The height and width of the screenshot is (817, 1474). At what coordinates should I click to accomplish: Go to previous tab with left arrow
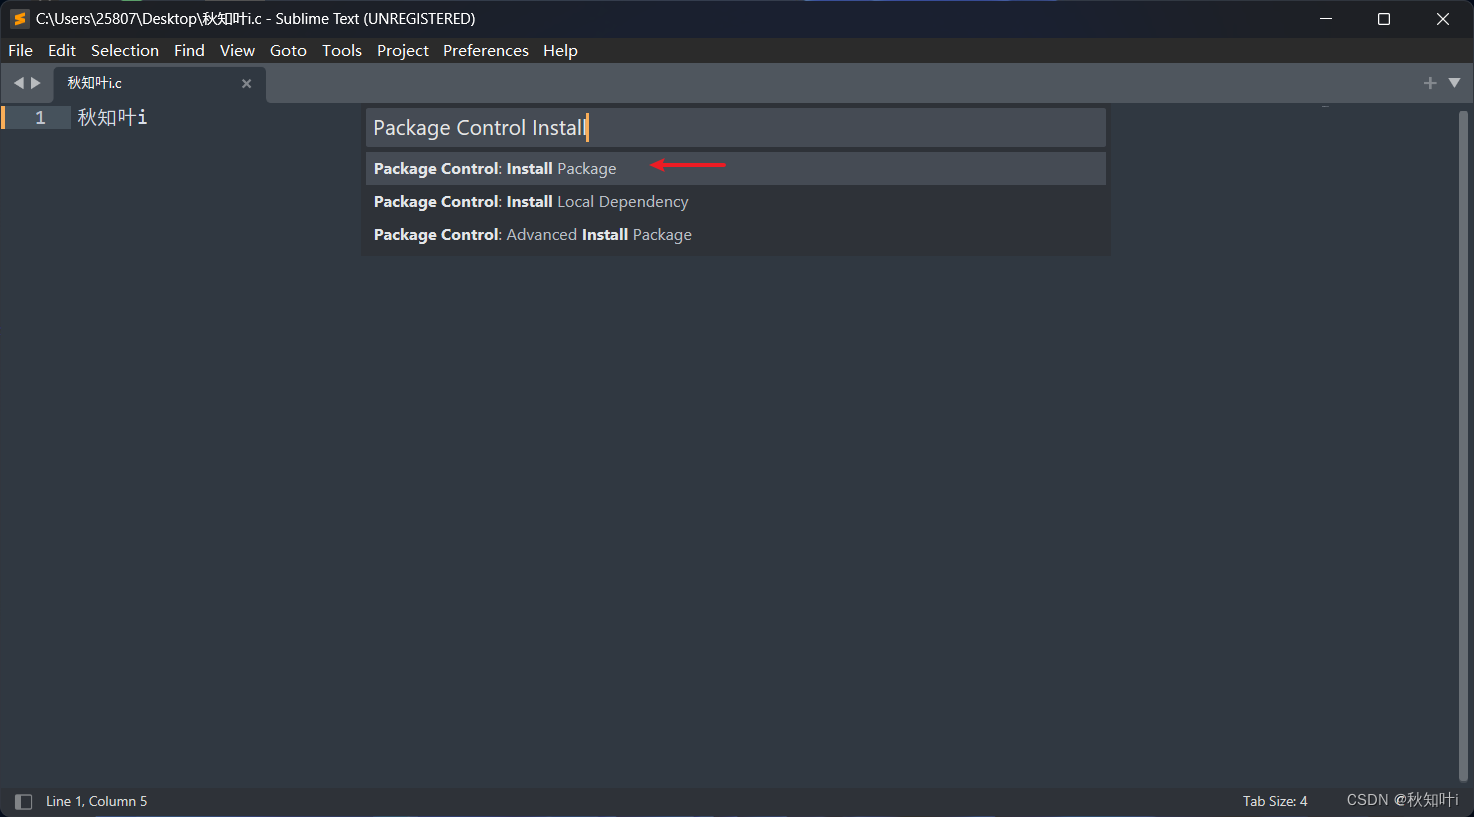click(18, 83)
